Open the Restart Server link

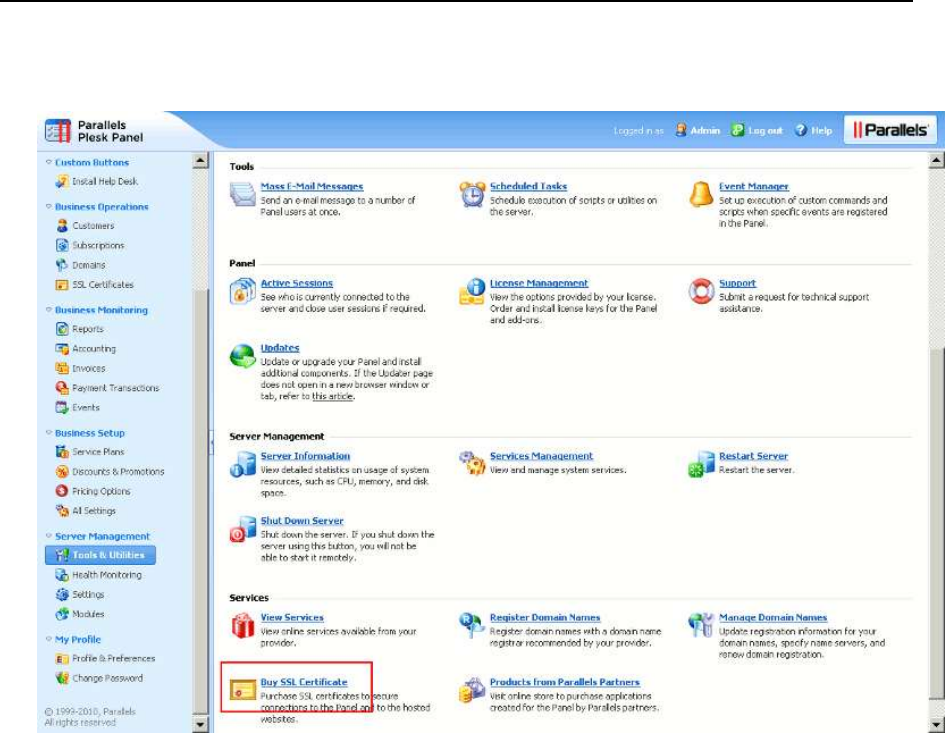click(753, 456)
